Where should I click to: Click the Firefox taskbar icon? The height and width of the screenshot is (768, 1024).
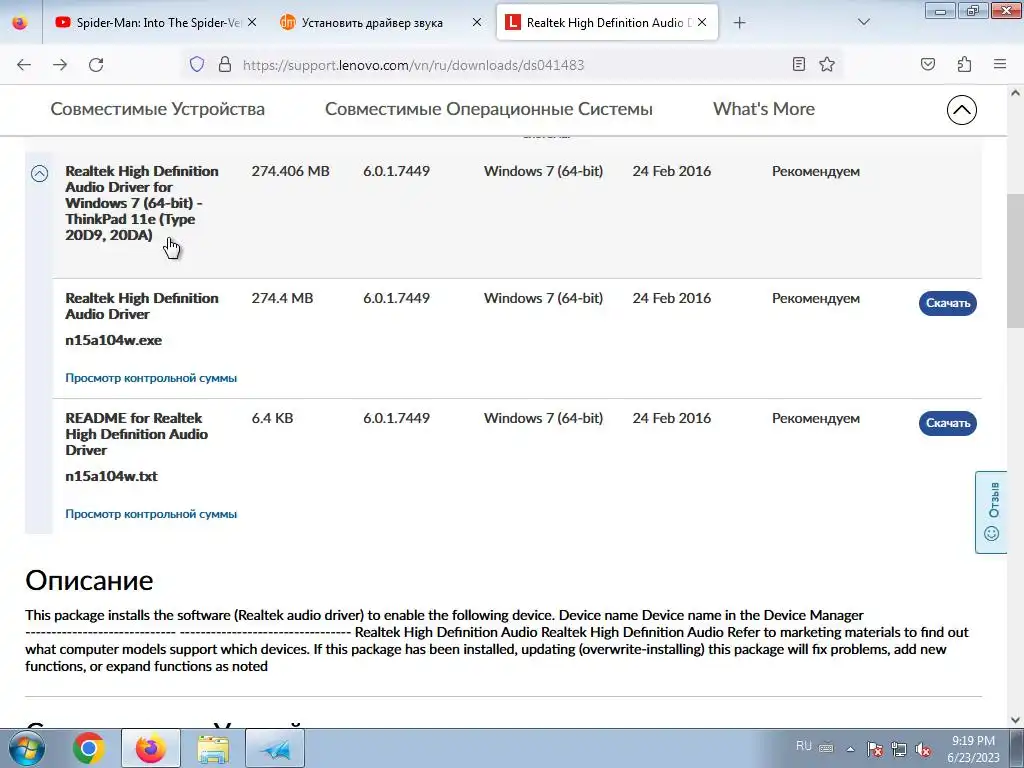click(x=150, y=748)
